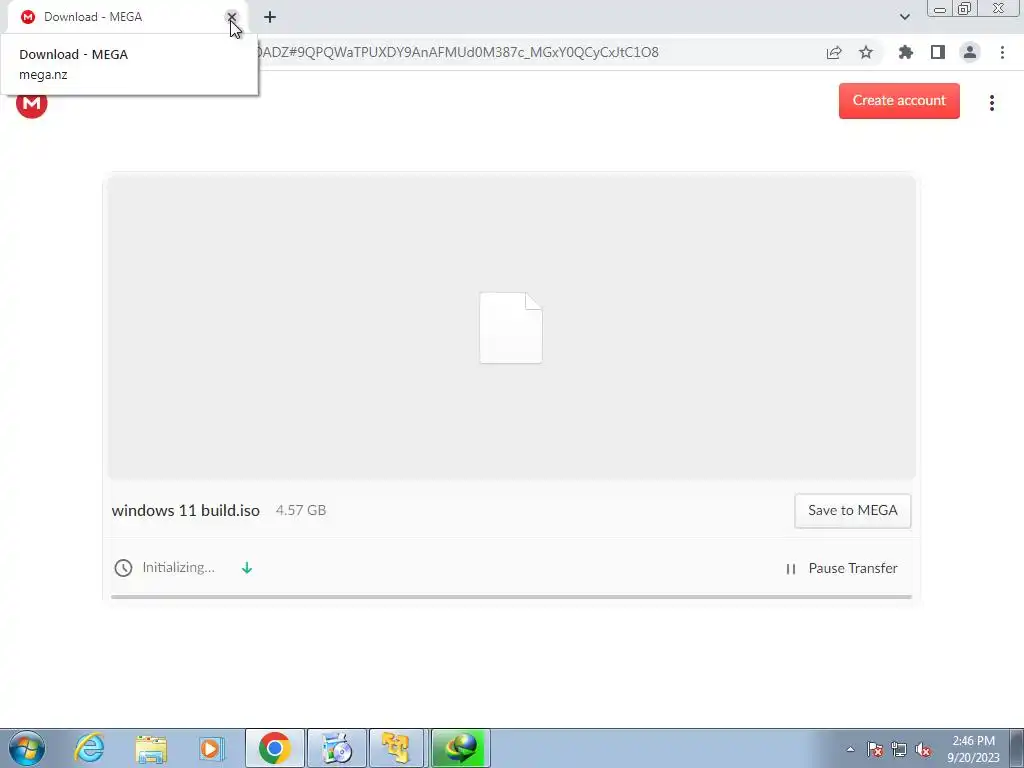Screen dimensions: 1024x768
Task: Click Chrome icon in taskbar
Action: point(274,748)
